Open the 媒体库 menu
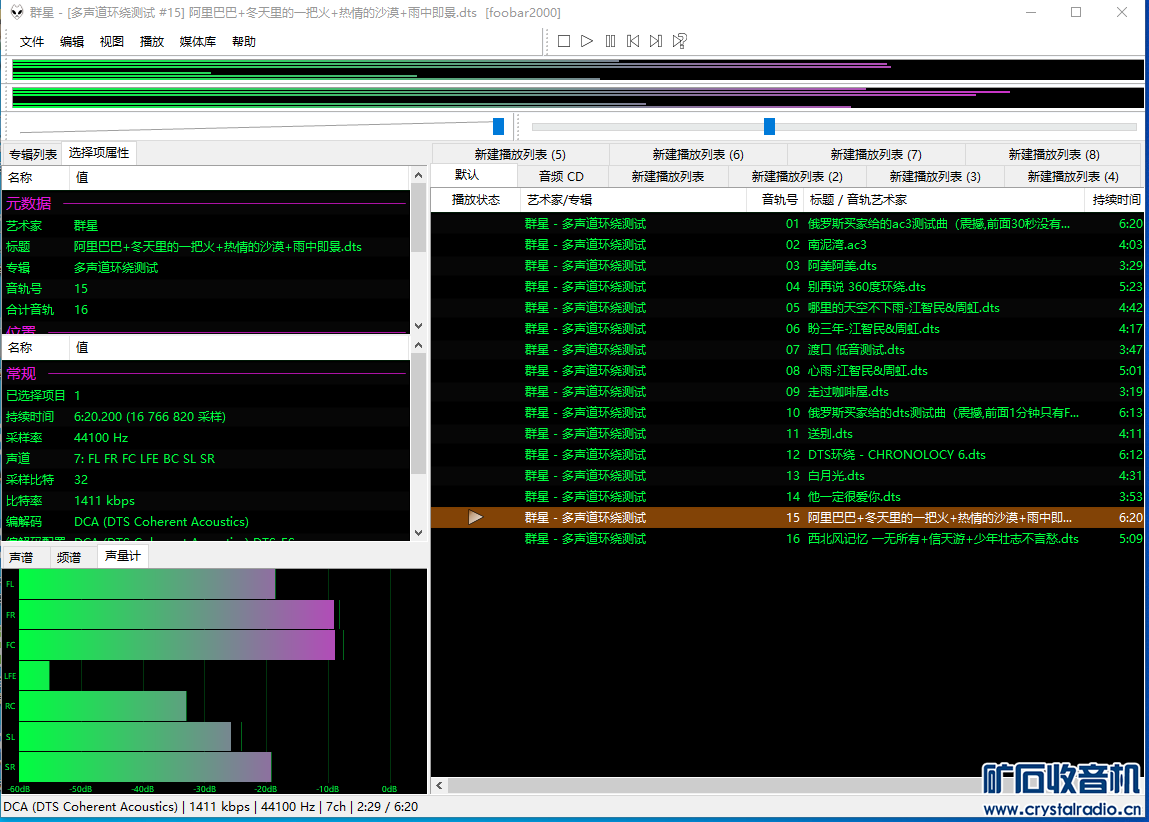 click(x=198, y=42)
